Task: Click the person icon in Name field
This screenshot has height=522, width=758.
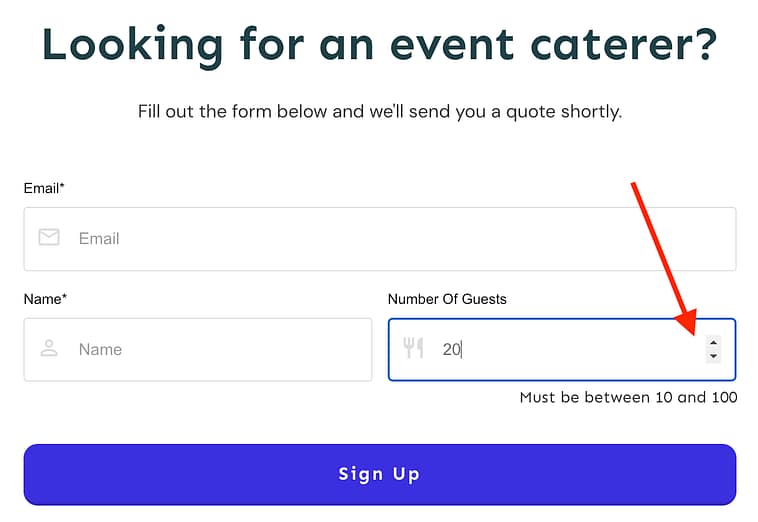Action: [x=49, y=349]
